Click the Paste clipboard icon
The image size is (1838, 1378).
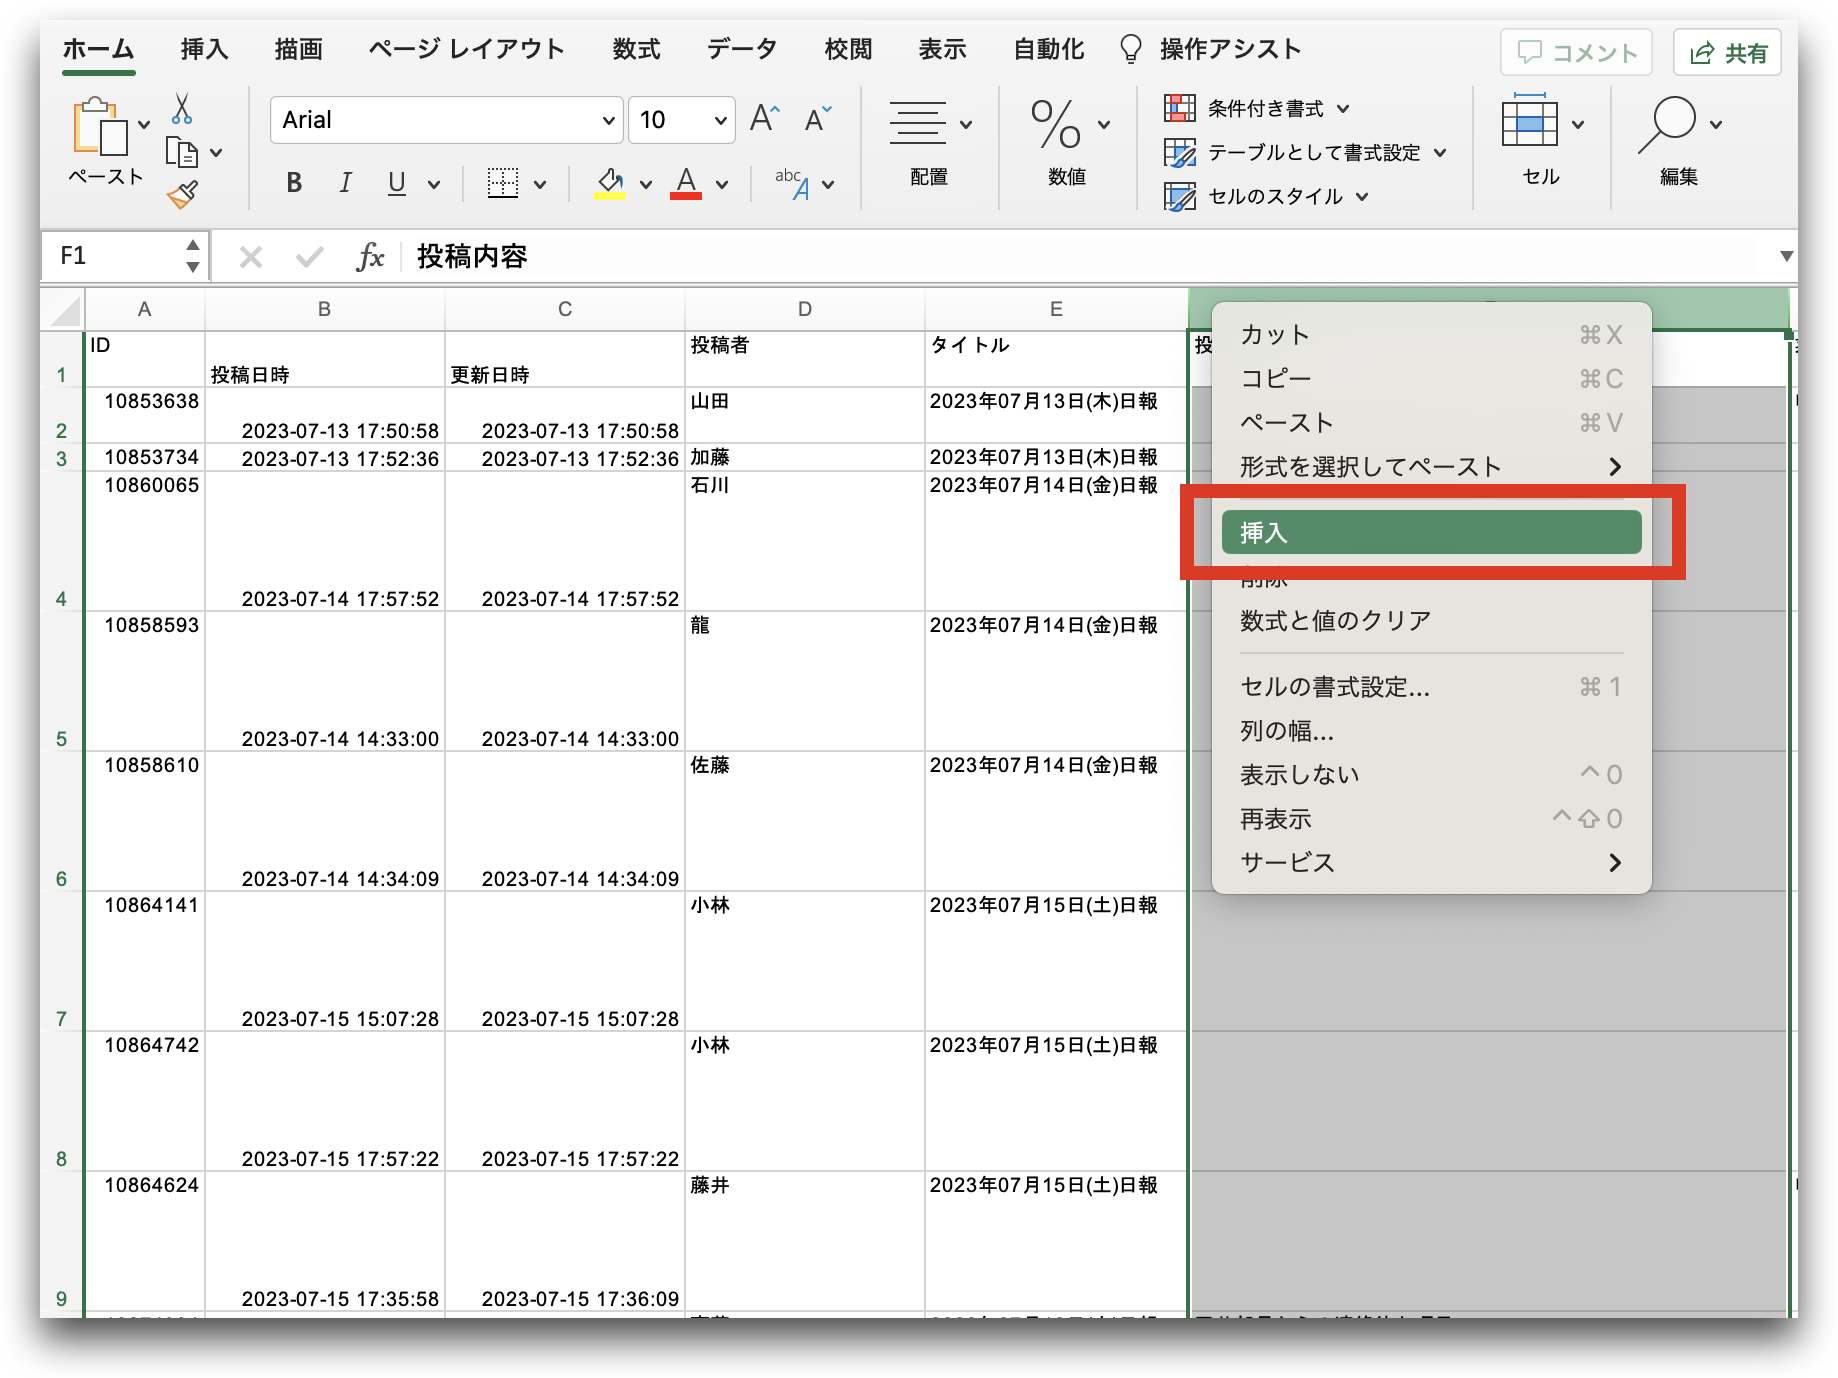[100, 127]
